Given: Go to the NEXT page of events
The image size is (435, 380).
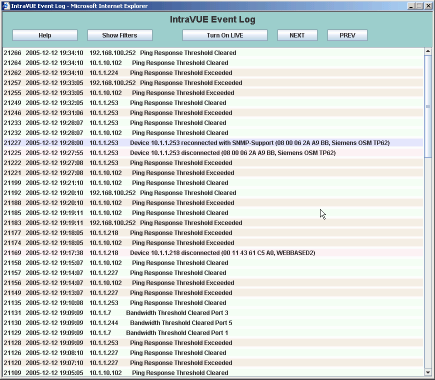Looking at the screenshot, I should (x=297, y=35).
